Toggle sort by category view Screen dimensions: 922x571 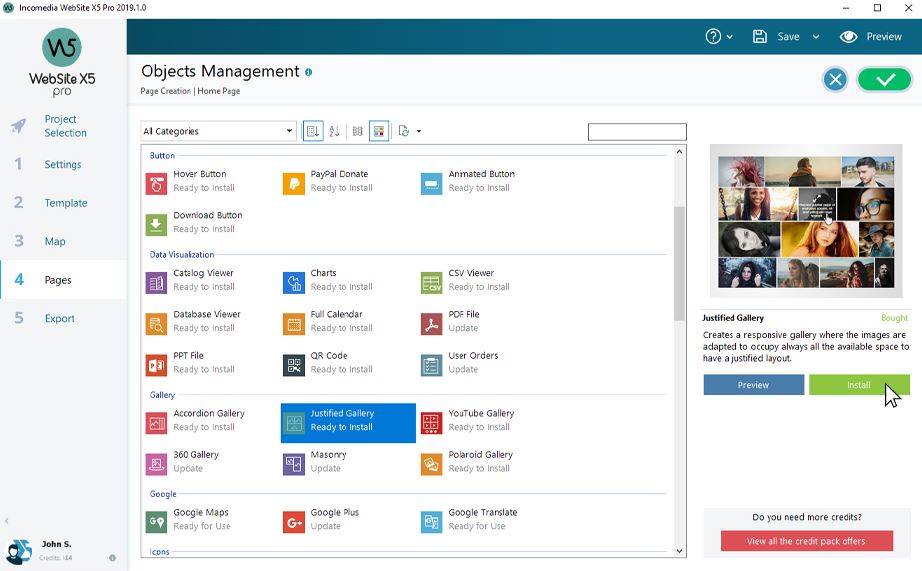coord(313,131)
